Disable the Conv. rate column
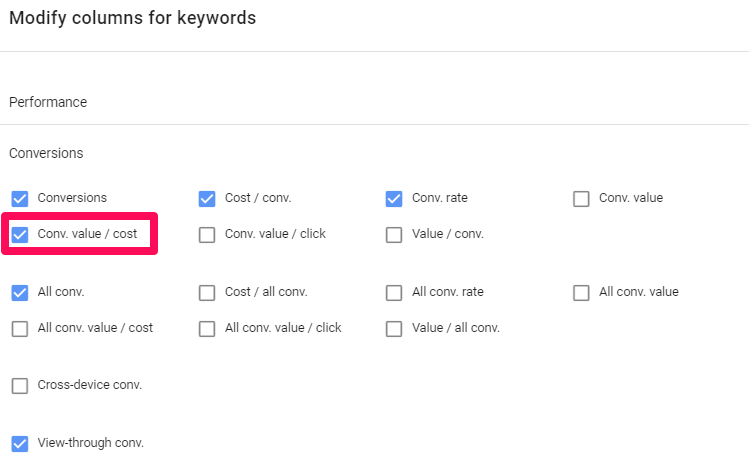Screen dimensions: 749x460 point(394,198)
